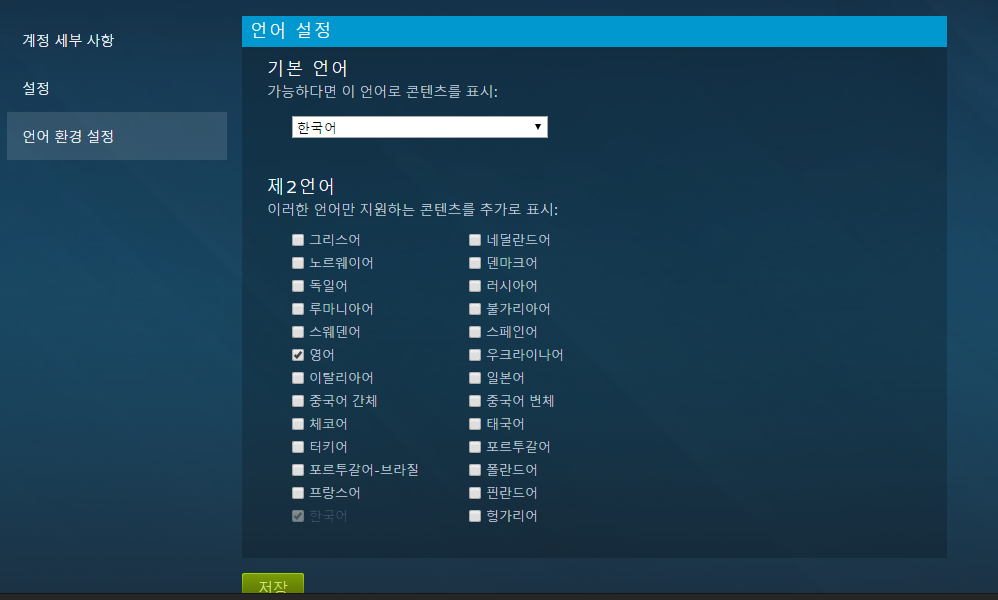
Task: Open the 설정 sidebar item
Action: coord(36,88)
